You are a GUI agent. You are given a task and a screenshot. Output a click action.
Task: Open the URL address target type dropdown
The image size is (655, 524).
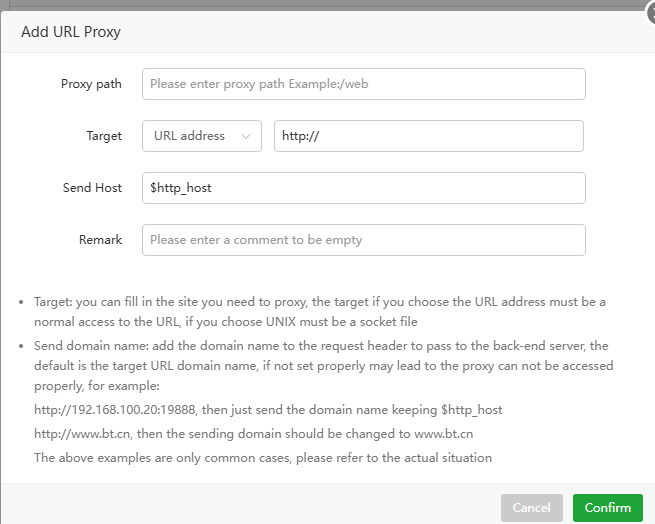pyautogui.click(x=201, y=136)
